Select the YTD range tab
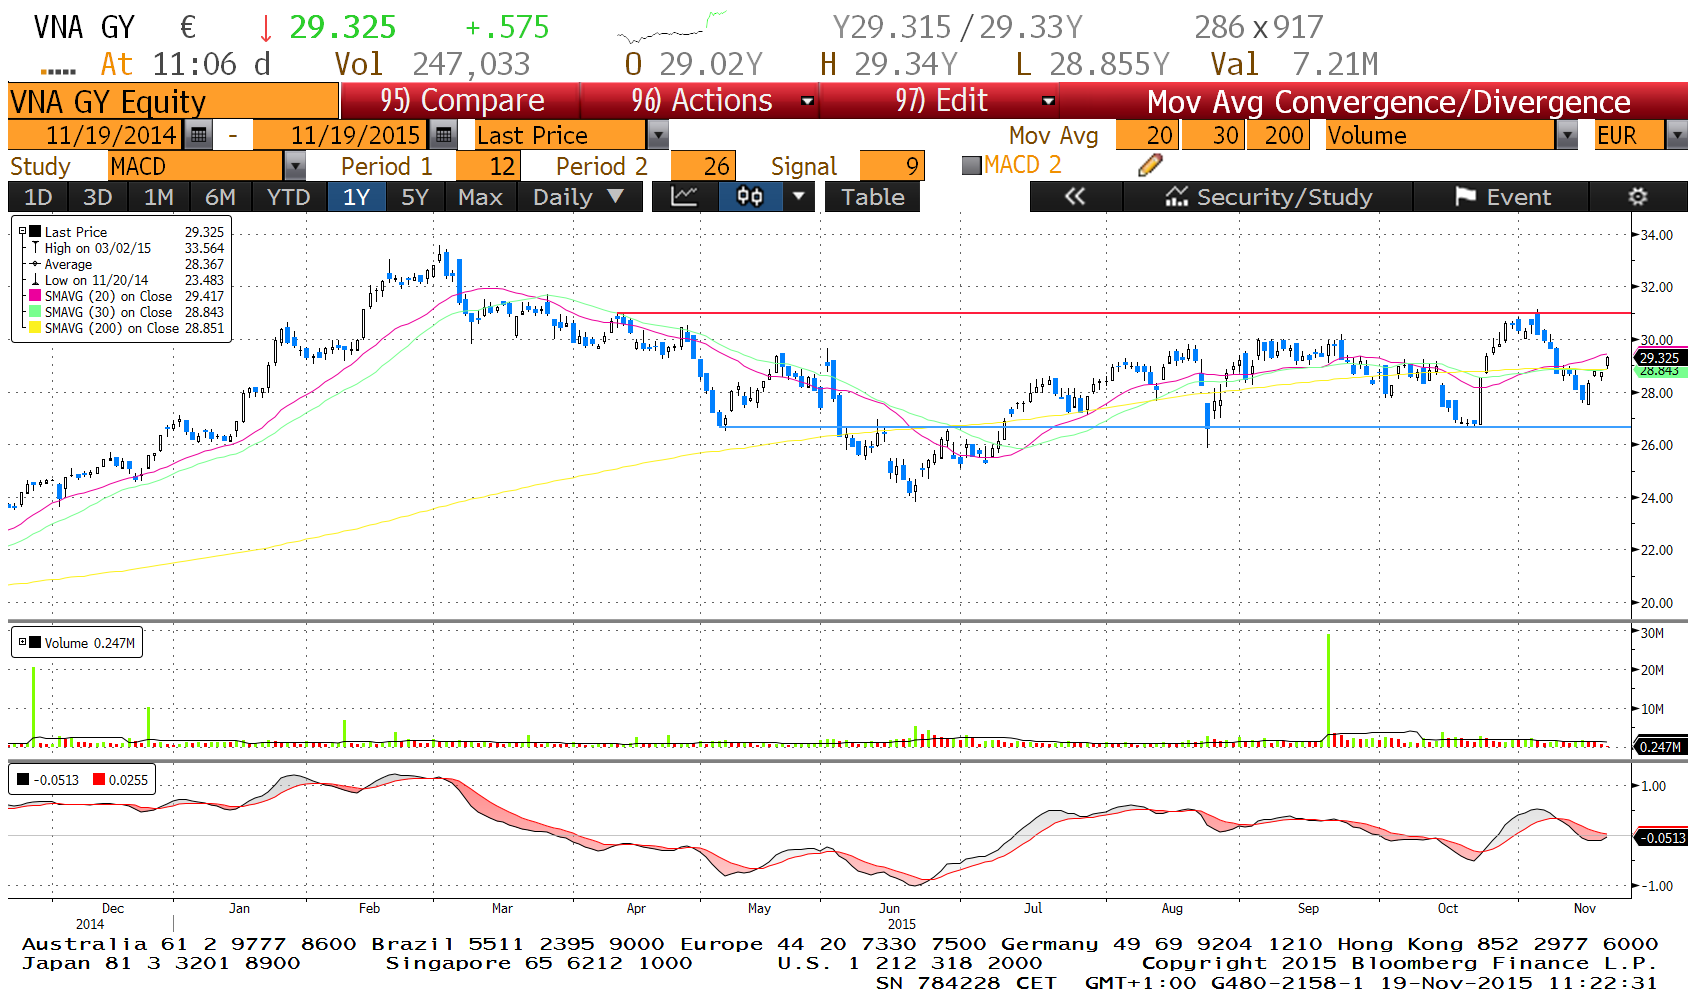The image size is (1696, 1001). point(289,197)
